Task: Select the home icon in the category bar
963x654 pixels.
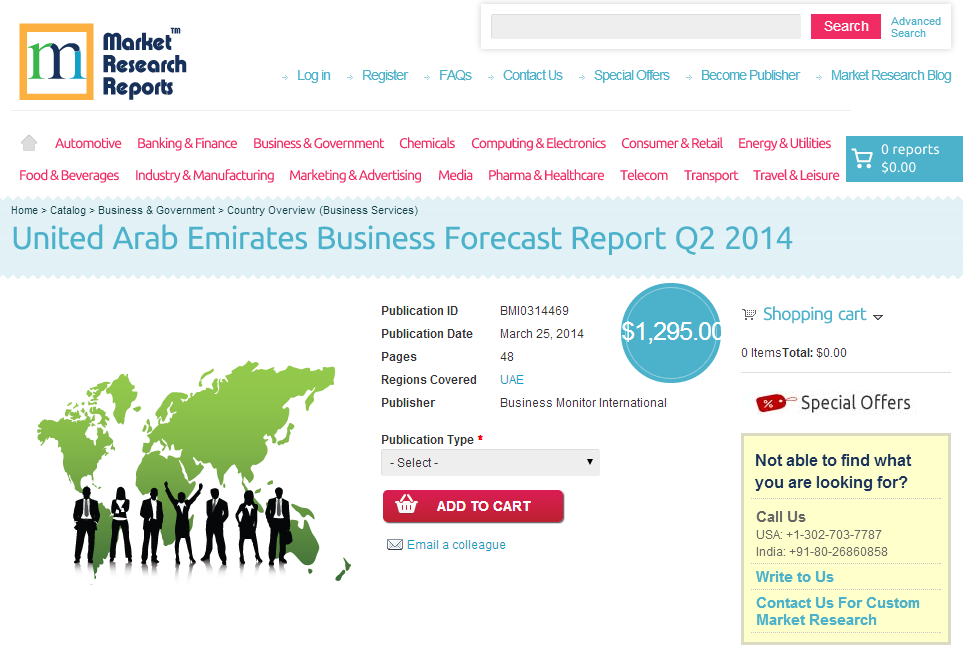Action: (28, 143)
